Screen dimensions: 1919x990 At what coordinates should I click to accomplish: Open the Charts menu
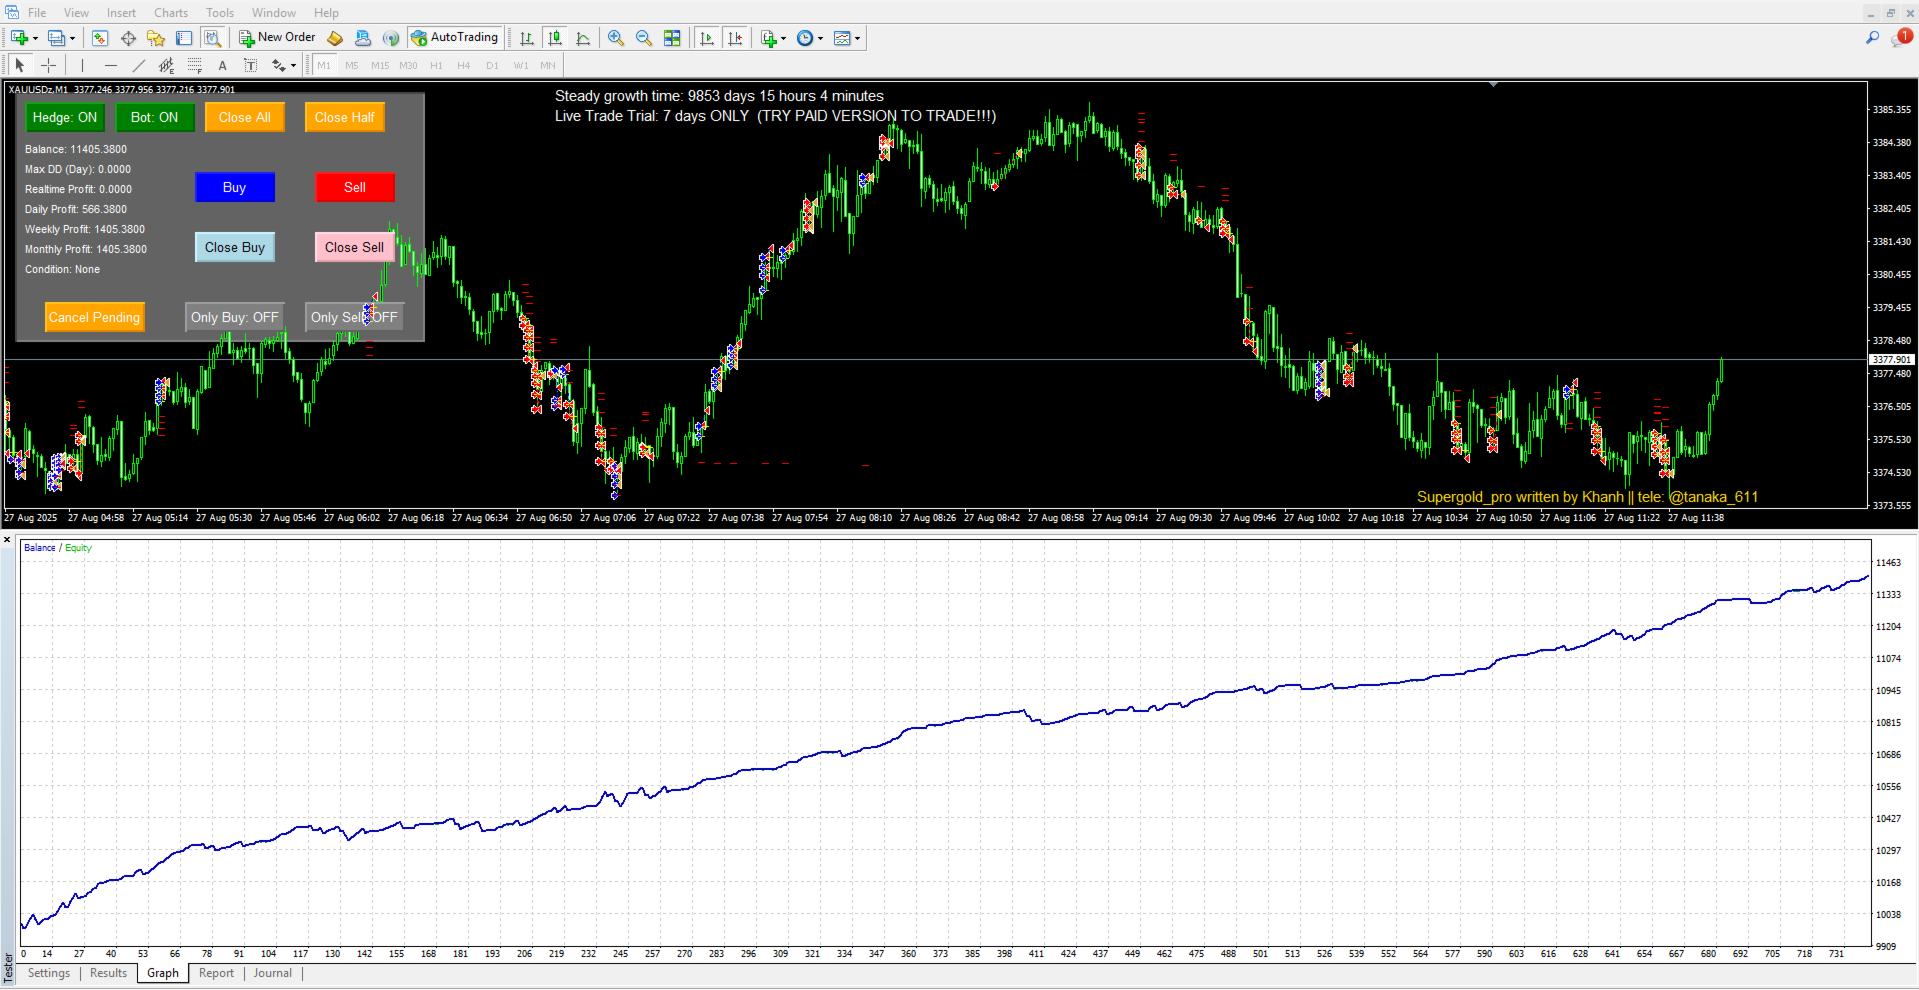[171, 13]
